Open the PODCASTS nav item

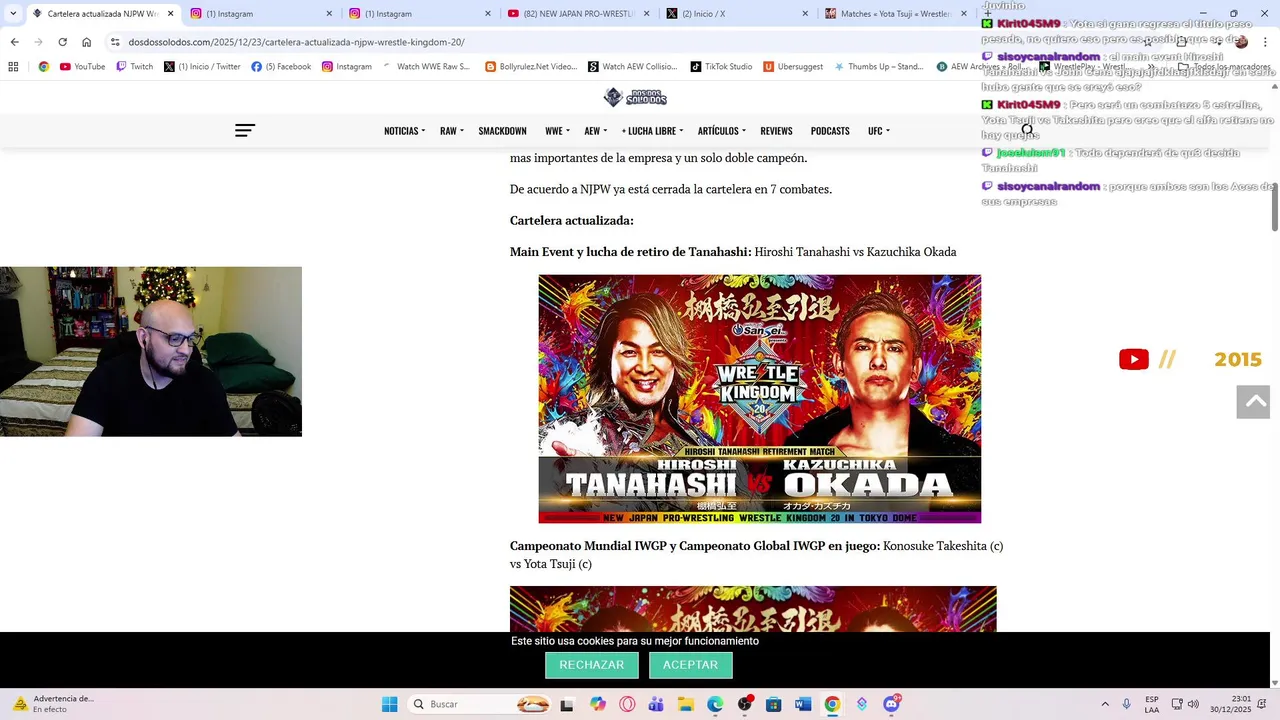coord(830,131)
